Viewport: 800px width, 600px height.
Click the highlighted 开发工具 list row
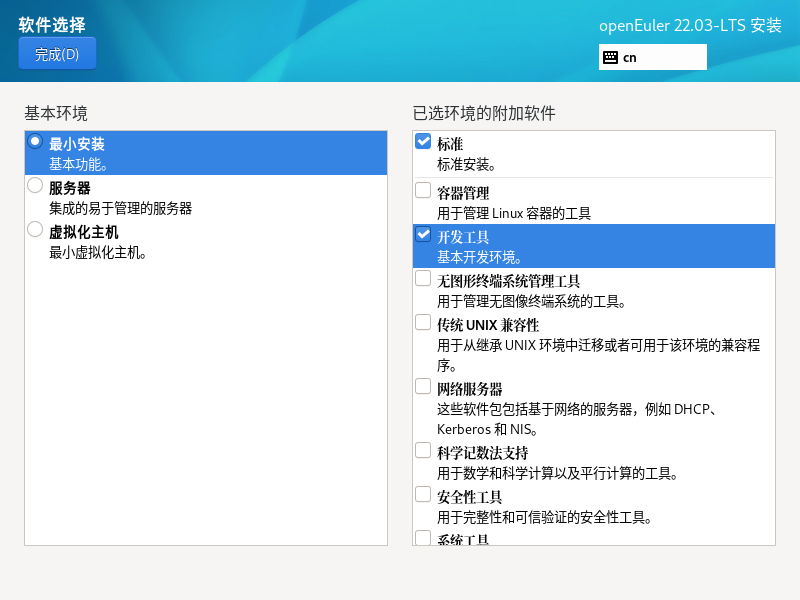[590, 245]
